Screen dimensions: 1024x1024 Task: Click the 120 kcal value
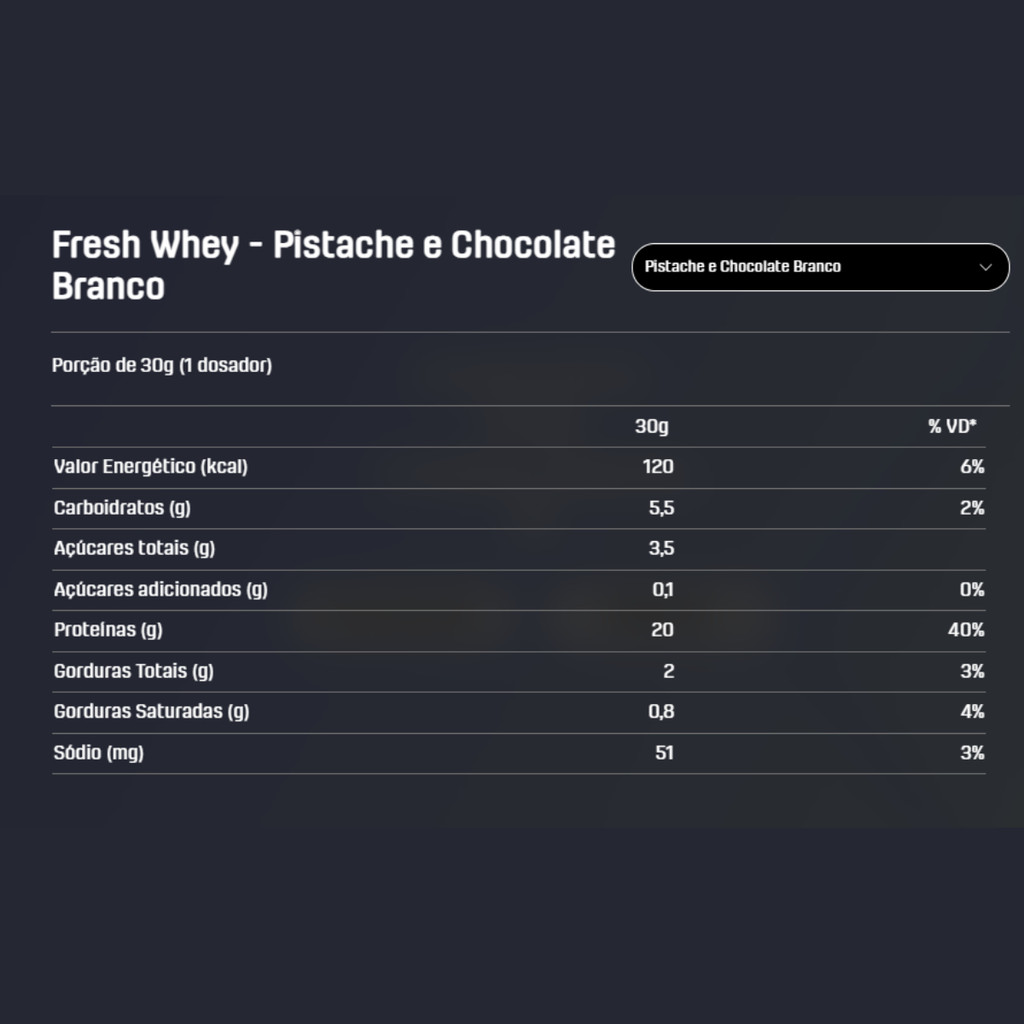(x=658, y=467)
